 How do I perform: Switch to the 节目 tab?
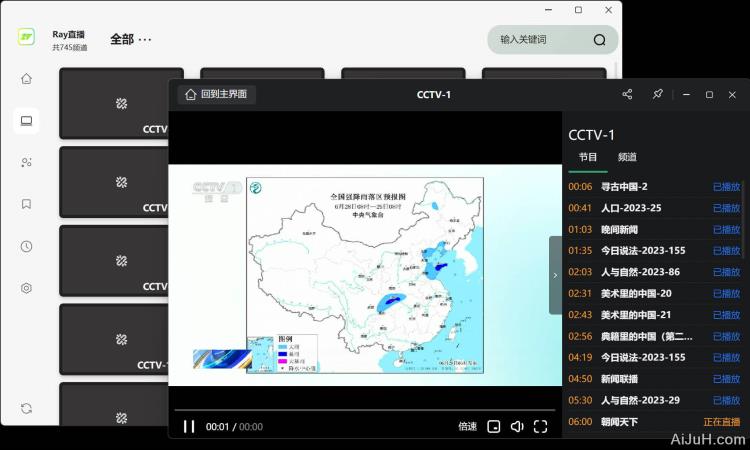coord(587,157)
